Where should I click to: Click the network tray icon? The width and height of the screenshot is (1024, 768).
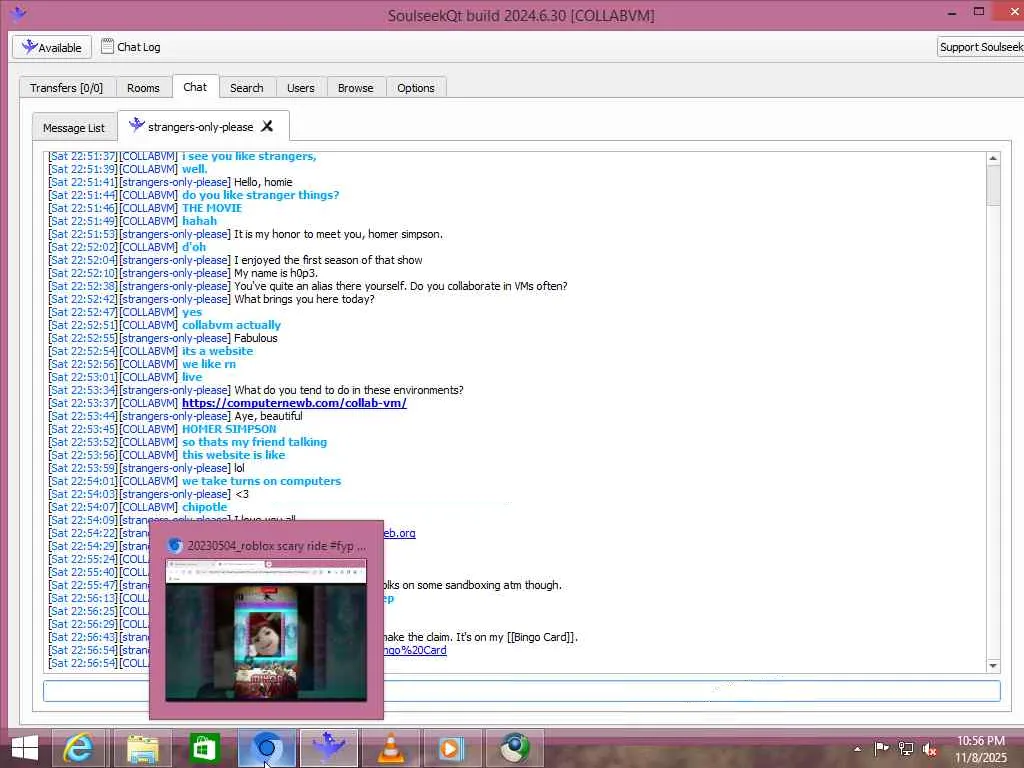coord(906,748)
